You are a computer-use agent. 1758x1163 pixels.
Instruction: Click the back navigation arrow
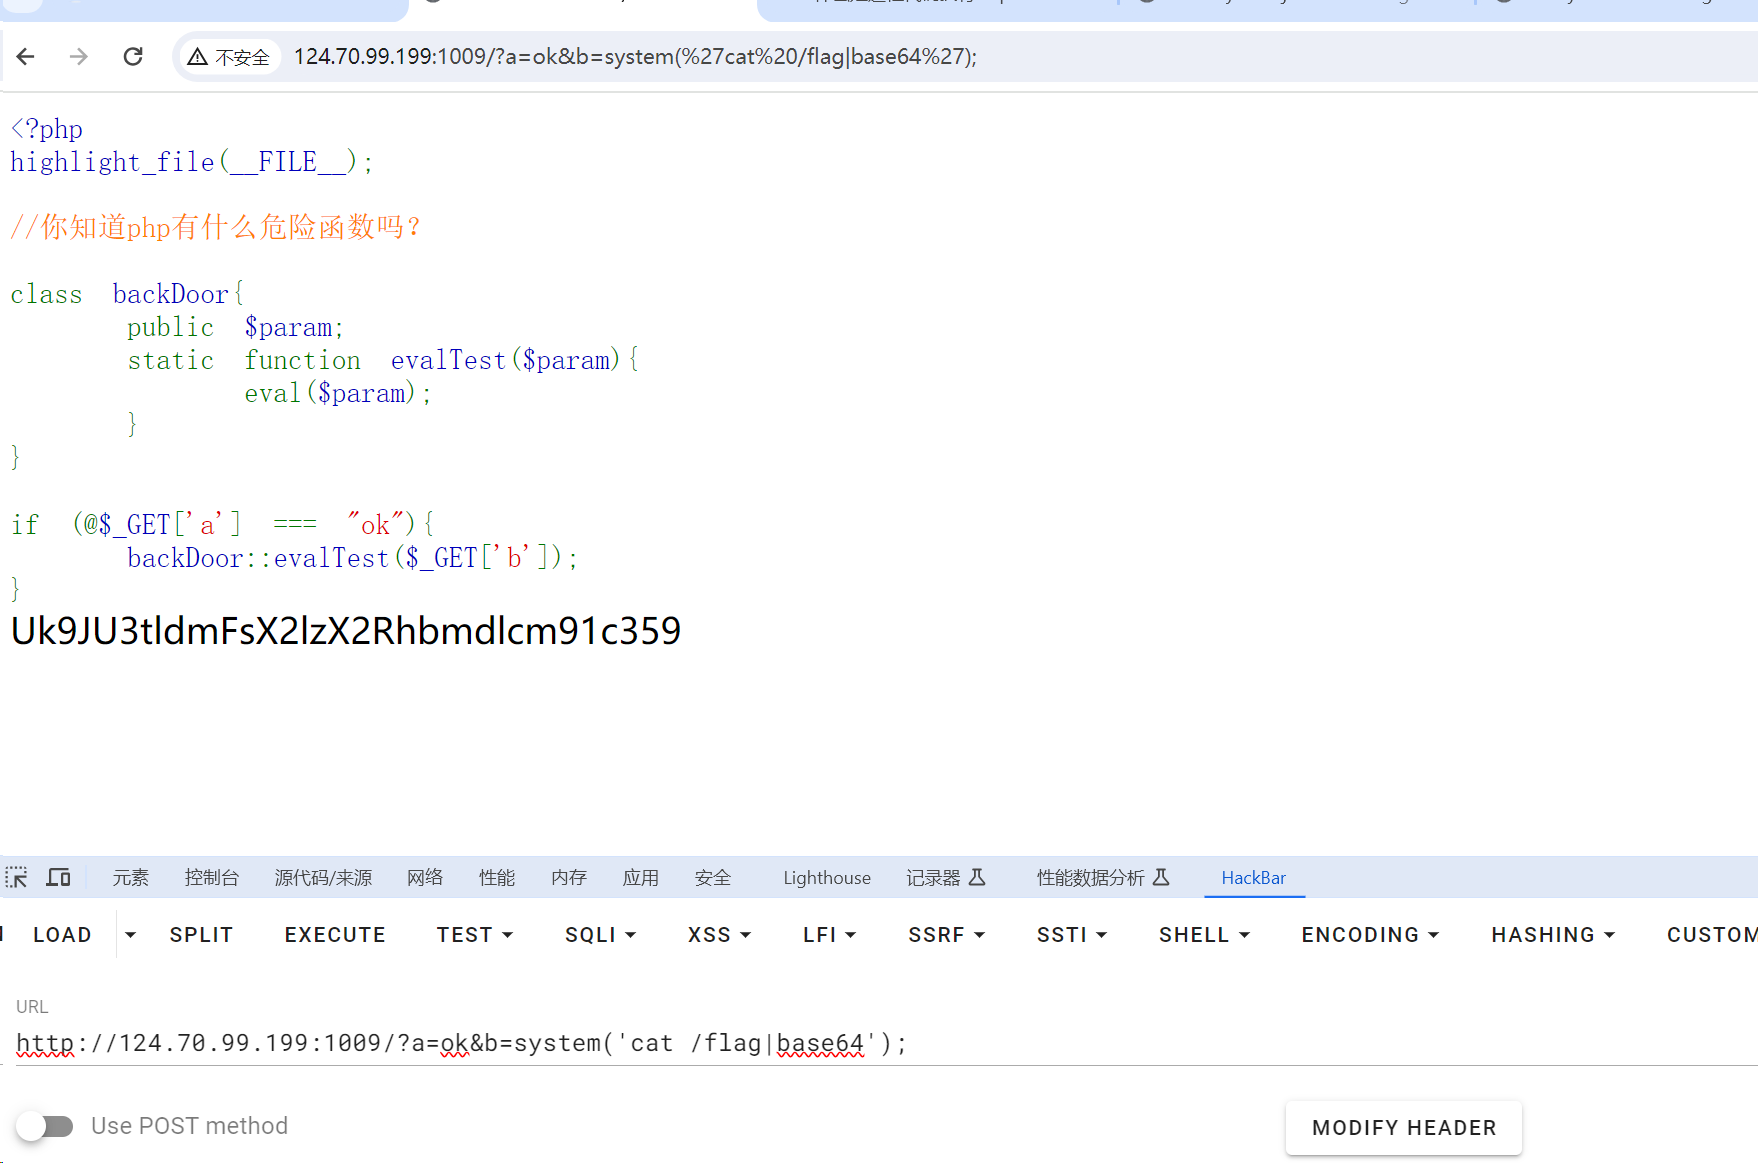[25, 57]
